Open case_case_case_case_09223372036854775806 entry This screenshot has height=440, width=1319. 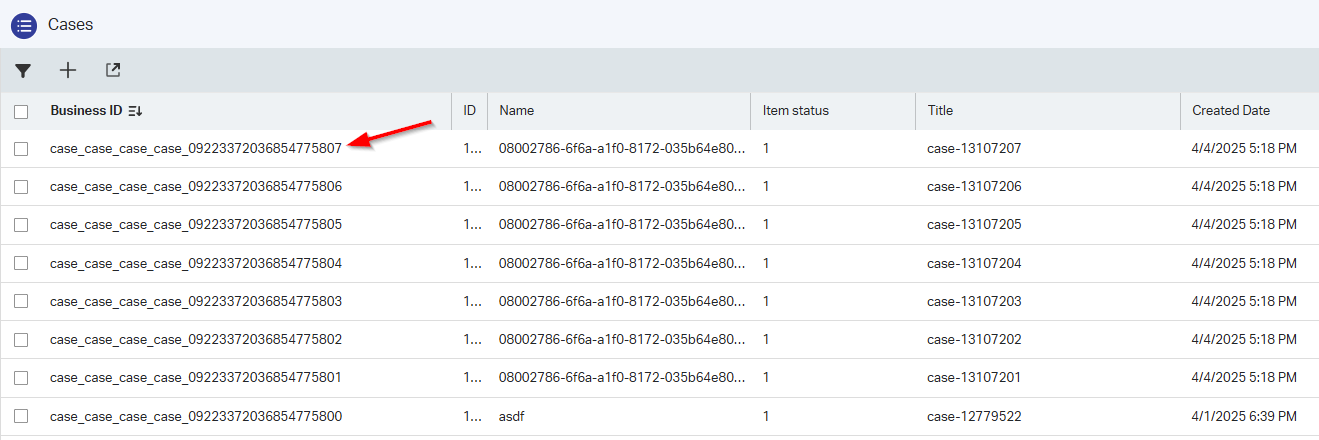point(196,187)
